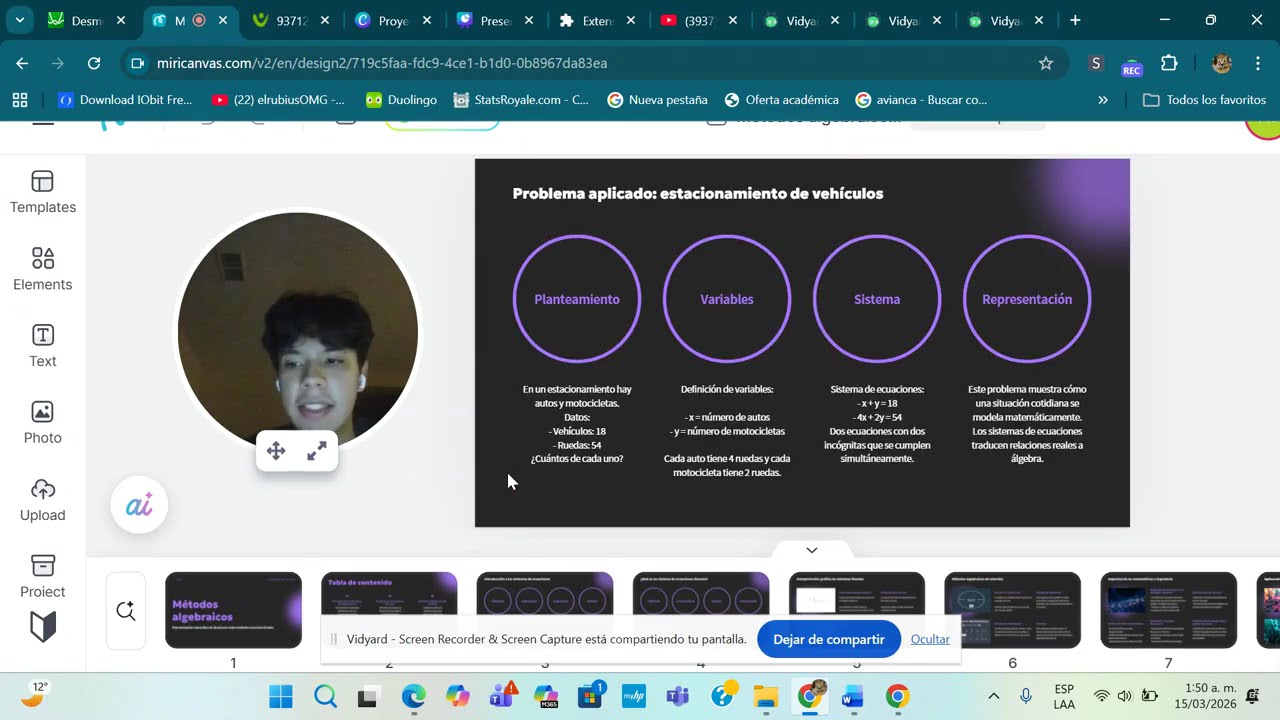Image resolution: width=1280 pixels, height=720 pixels.
Task: Open the Photo panel
Action: [x=42, y=424]
